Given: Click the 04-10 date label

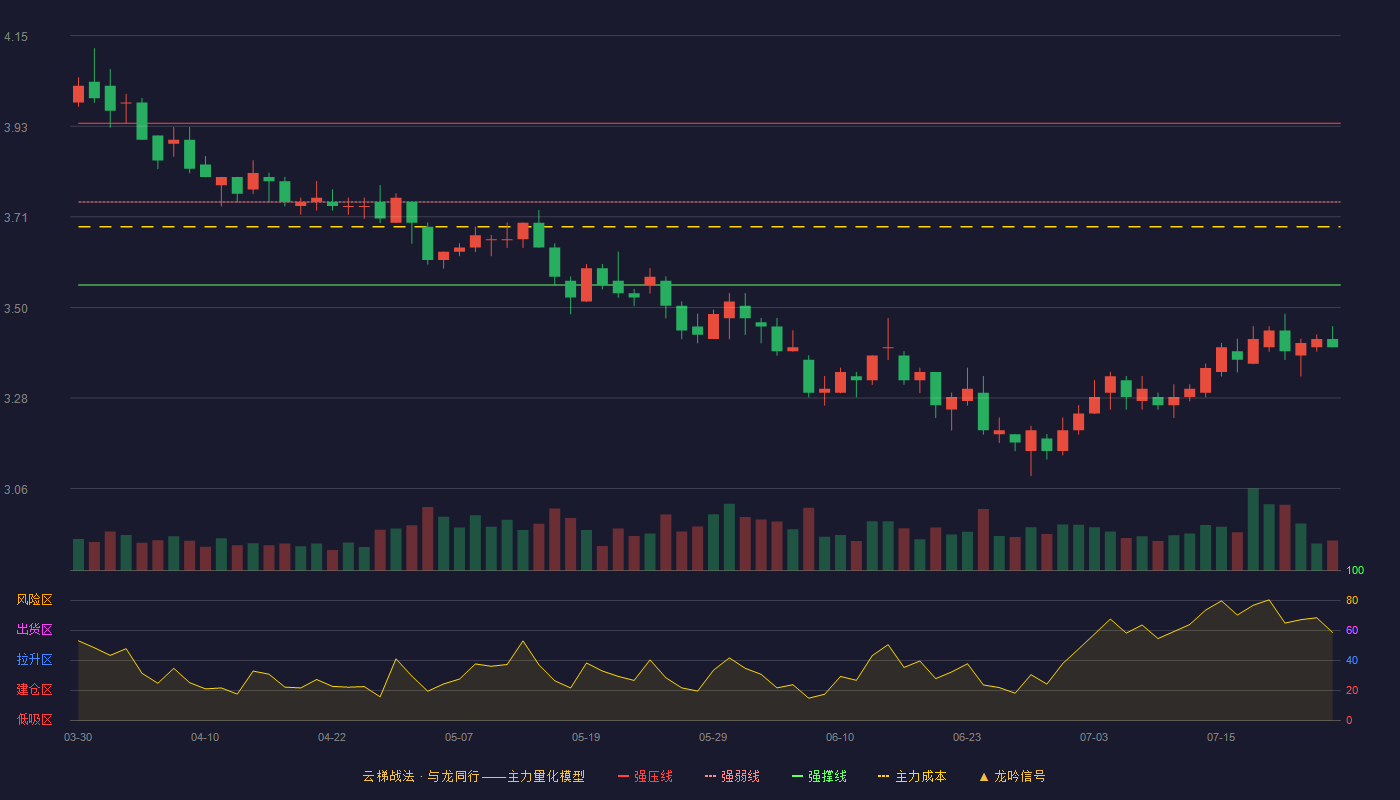Looking at the screenshot, I should click(205, 737).
